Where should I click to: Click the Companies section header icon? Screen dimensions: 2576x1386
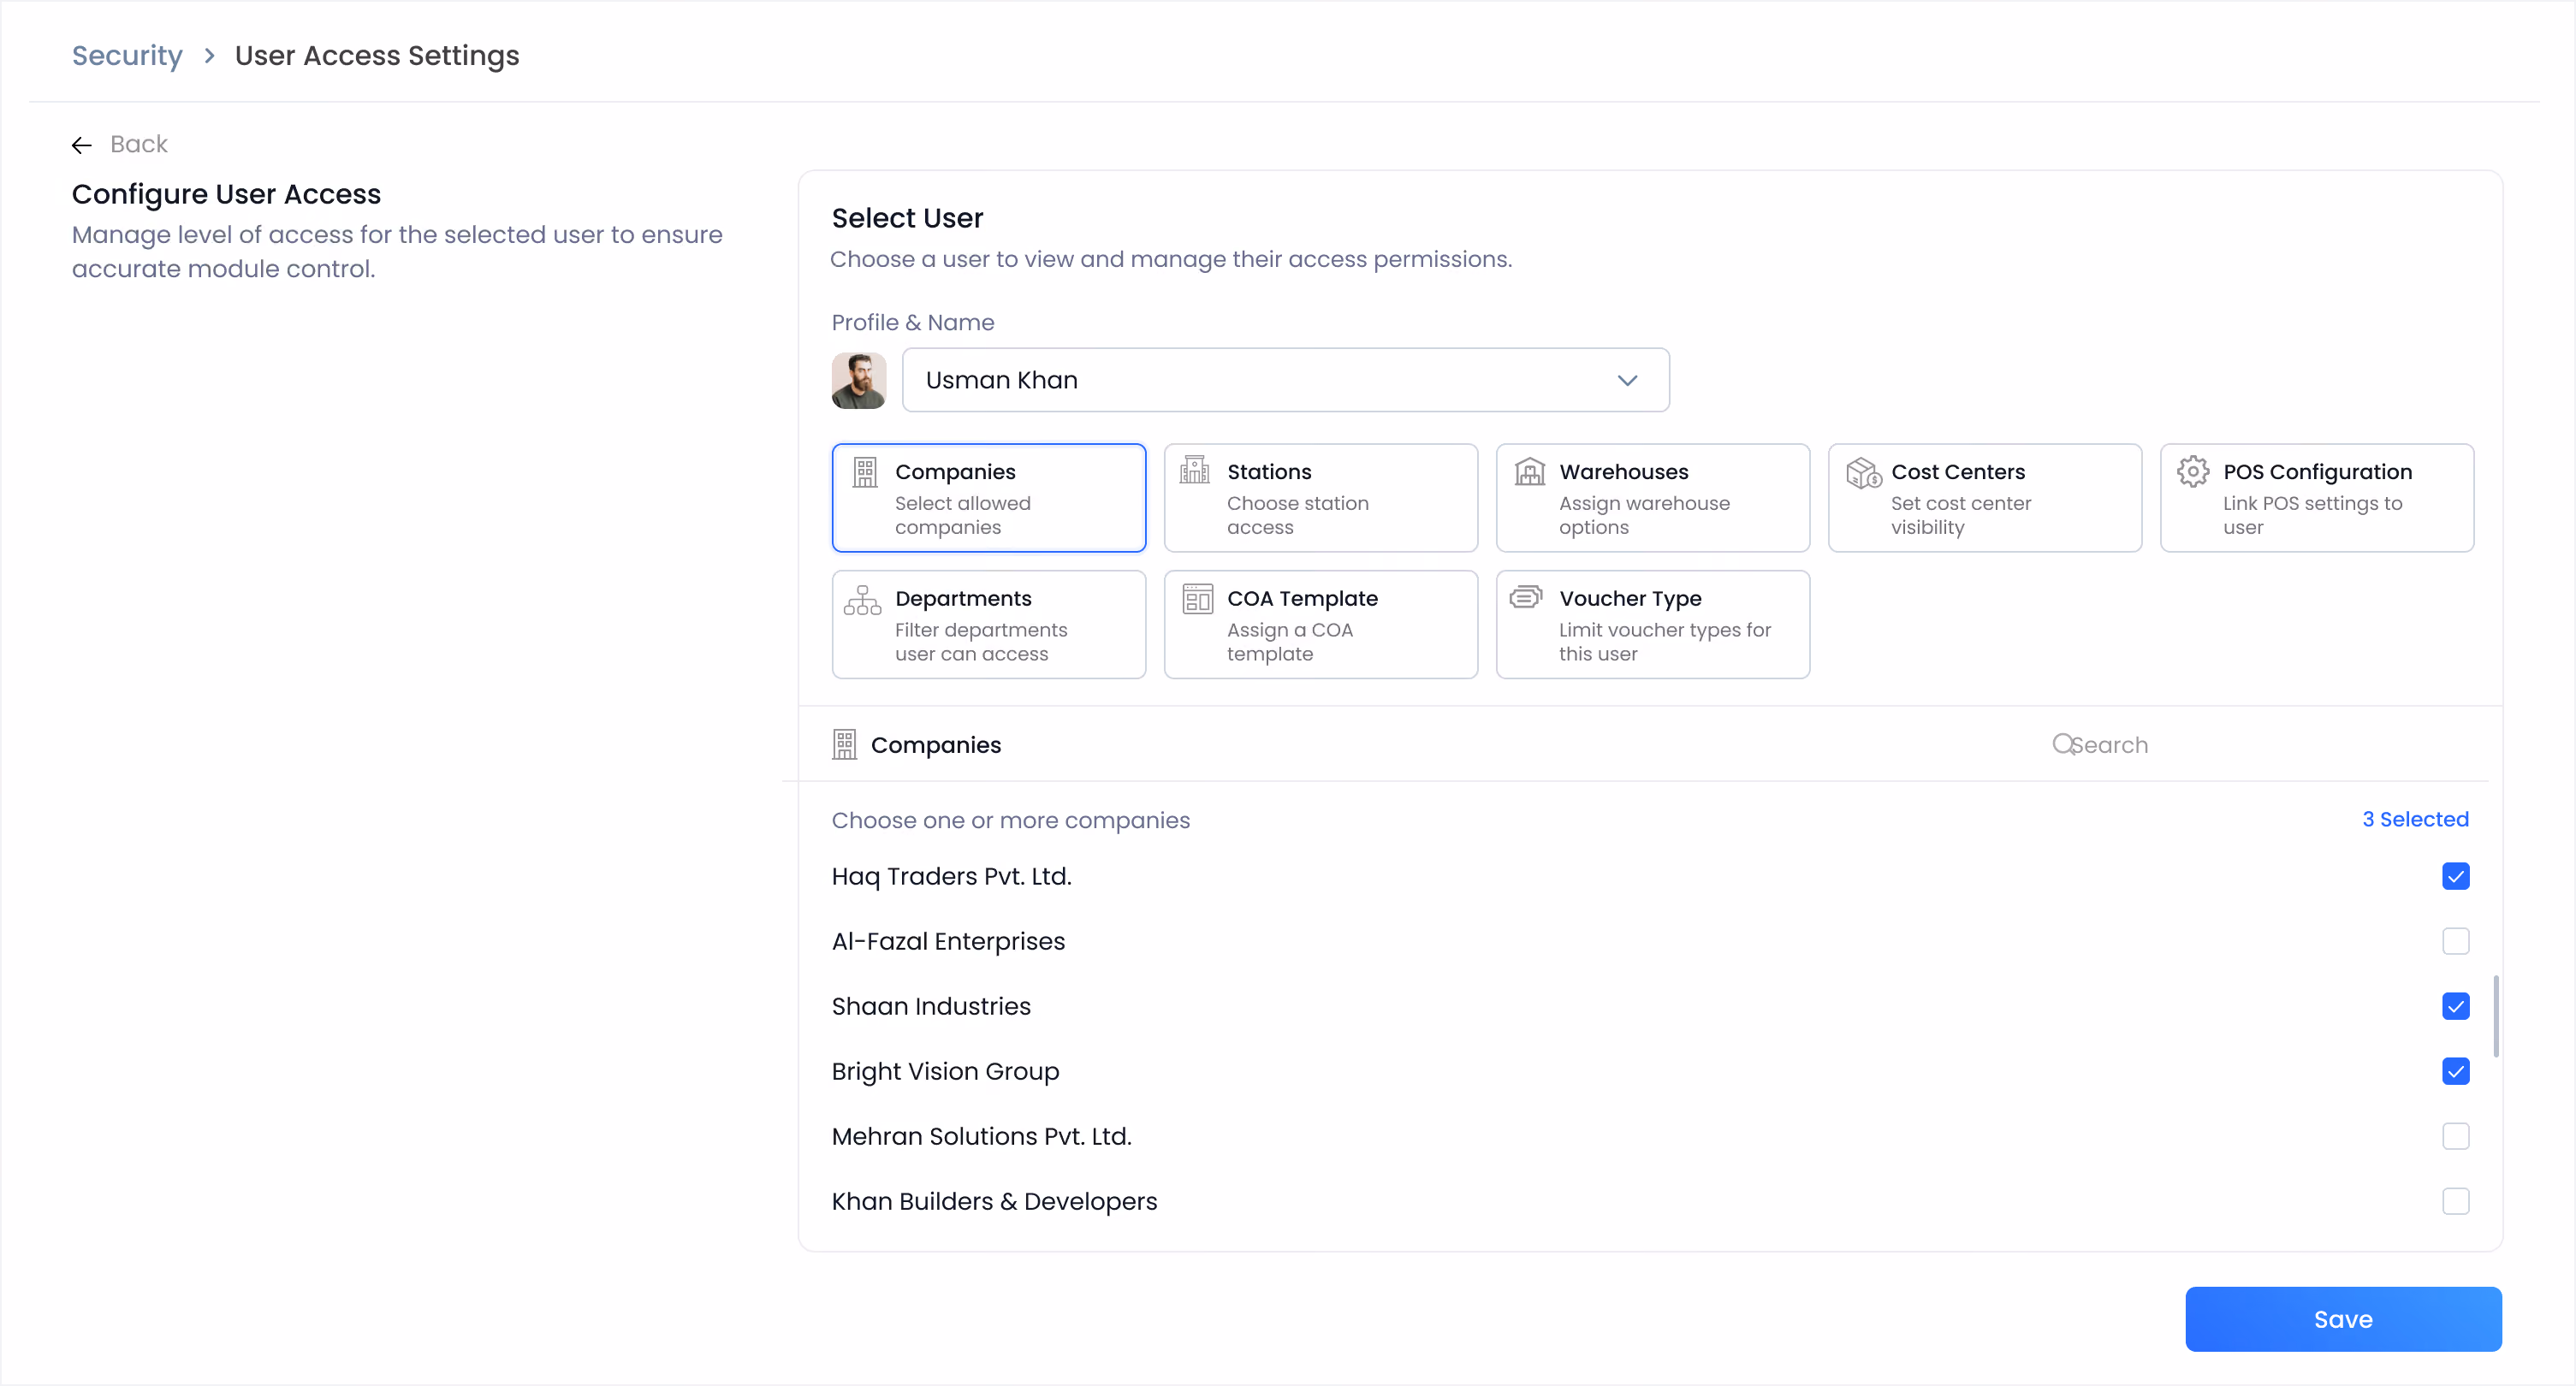click(845, 745)
